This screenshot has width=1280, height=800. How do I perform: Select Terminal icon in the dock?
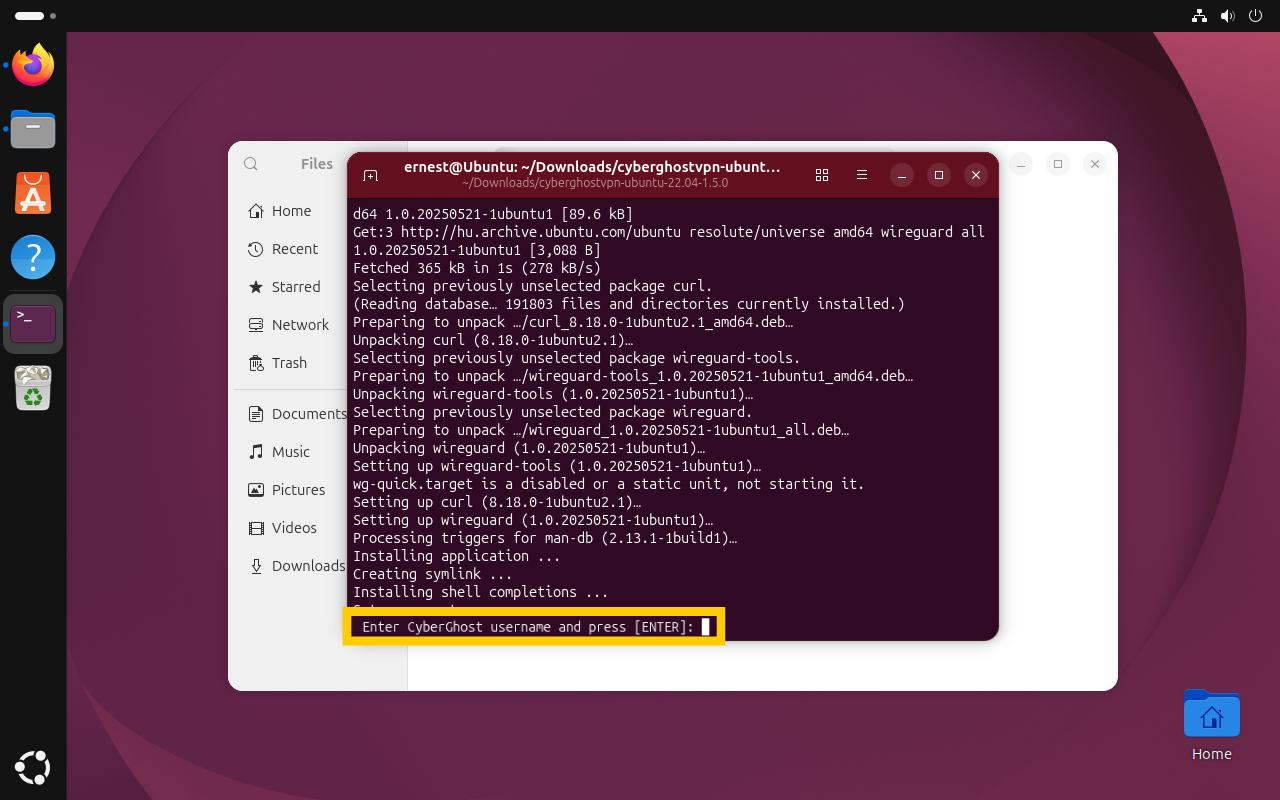33,323
